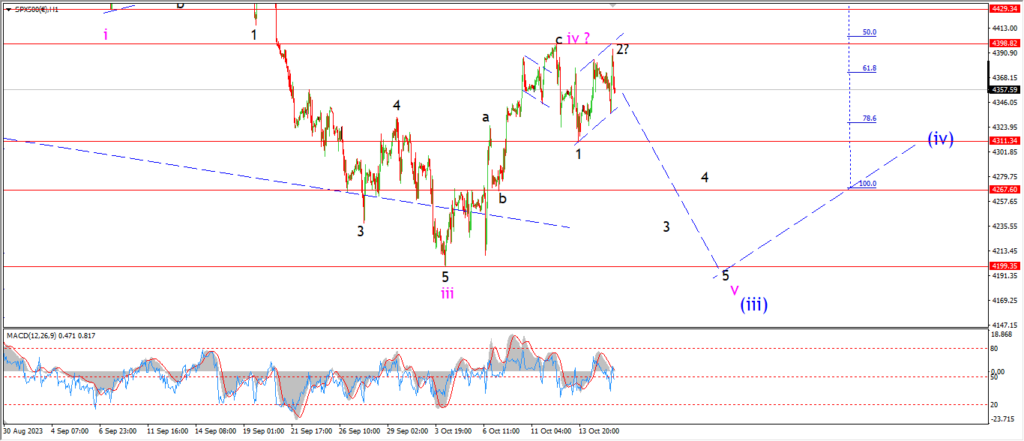1024x441 pixels.
Task: Select the blue '(iv)' wave label
Action: point(940,139)
